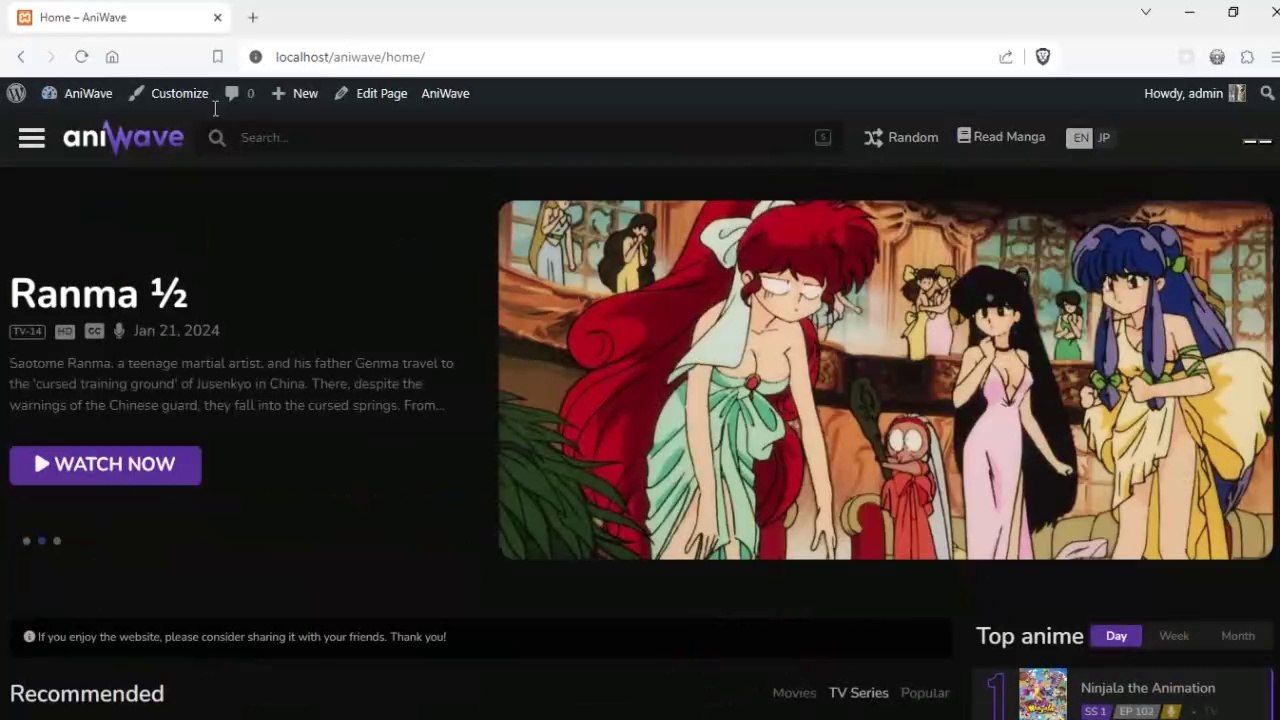Open the tab search dropdown arrow
1280x720 pixels.
pos(1146,12)
